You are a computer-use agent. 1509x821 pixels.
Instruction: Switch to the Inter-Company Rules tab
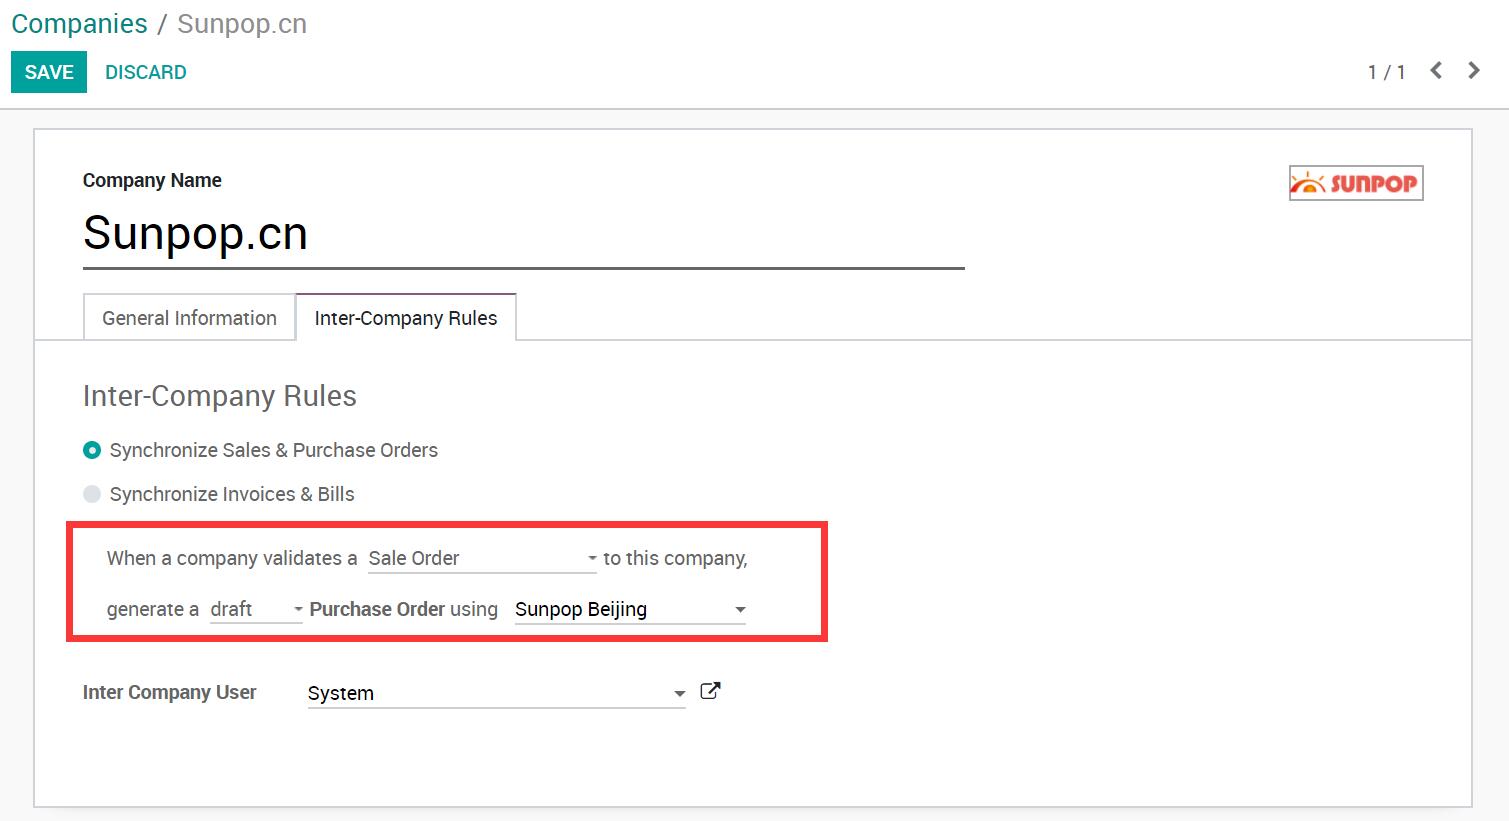pos(406,318)
